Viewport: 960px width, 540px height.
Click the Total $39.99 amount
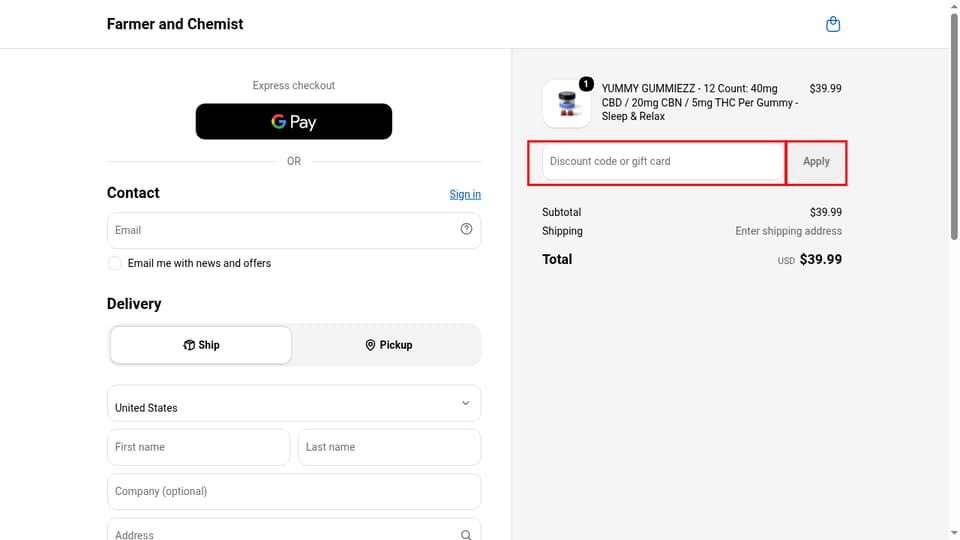pyautogui.click(x=820, y=260)
